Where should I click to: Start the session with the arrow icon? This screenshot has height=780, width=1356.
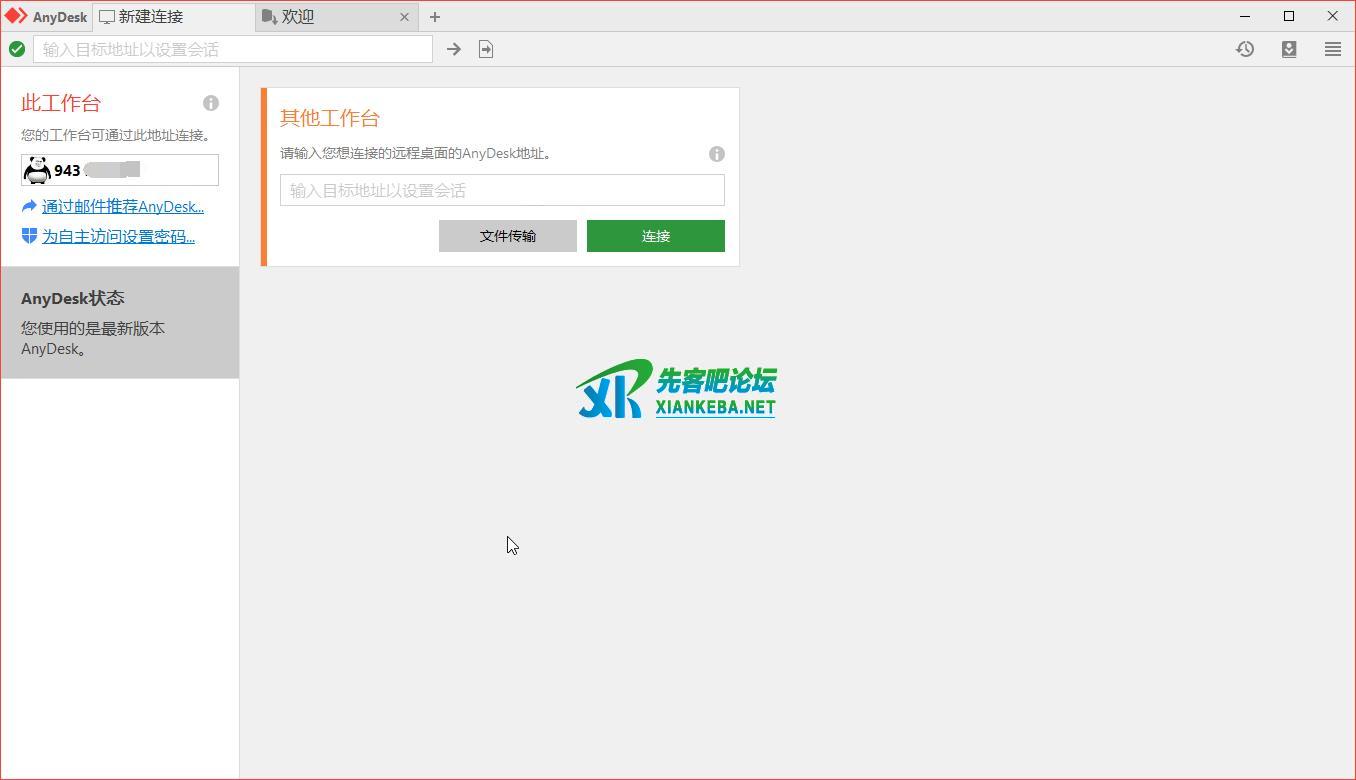click(x=453, y=48)
